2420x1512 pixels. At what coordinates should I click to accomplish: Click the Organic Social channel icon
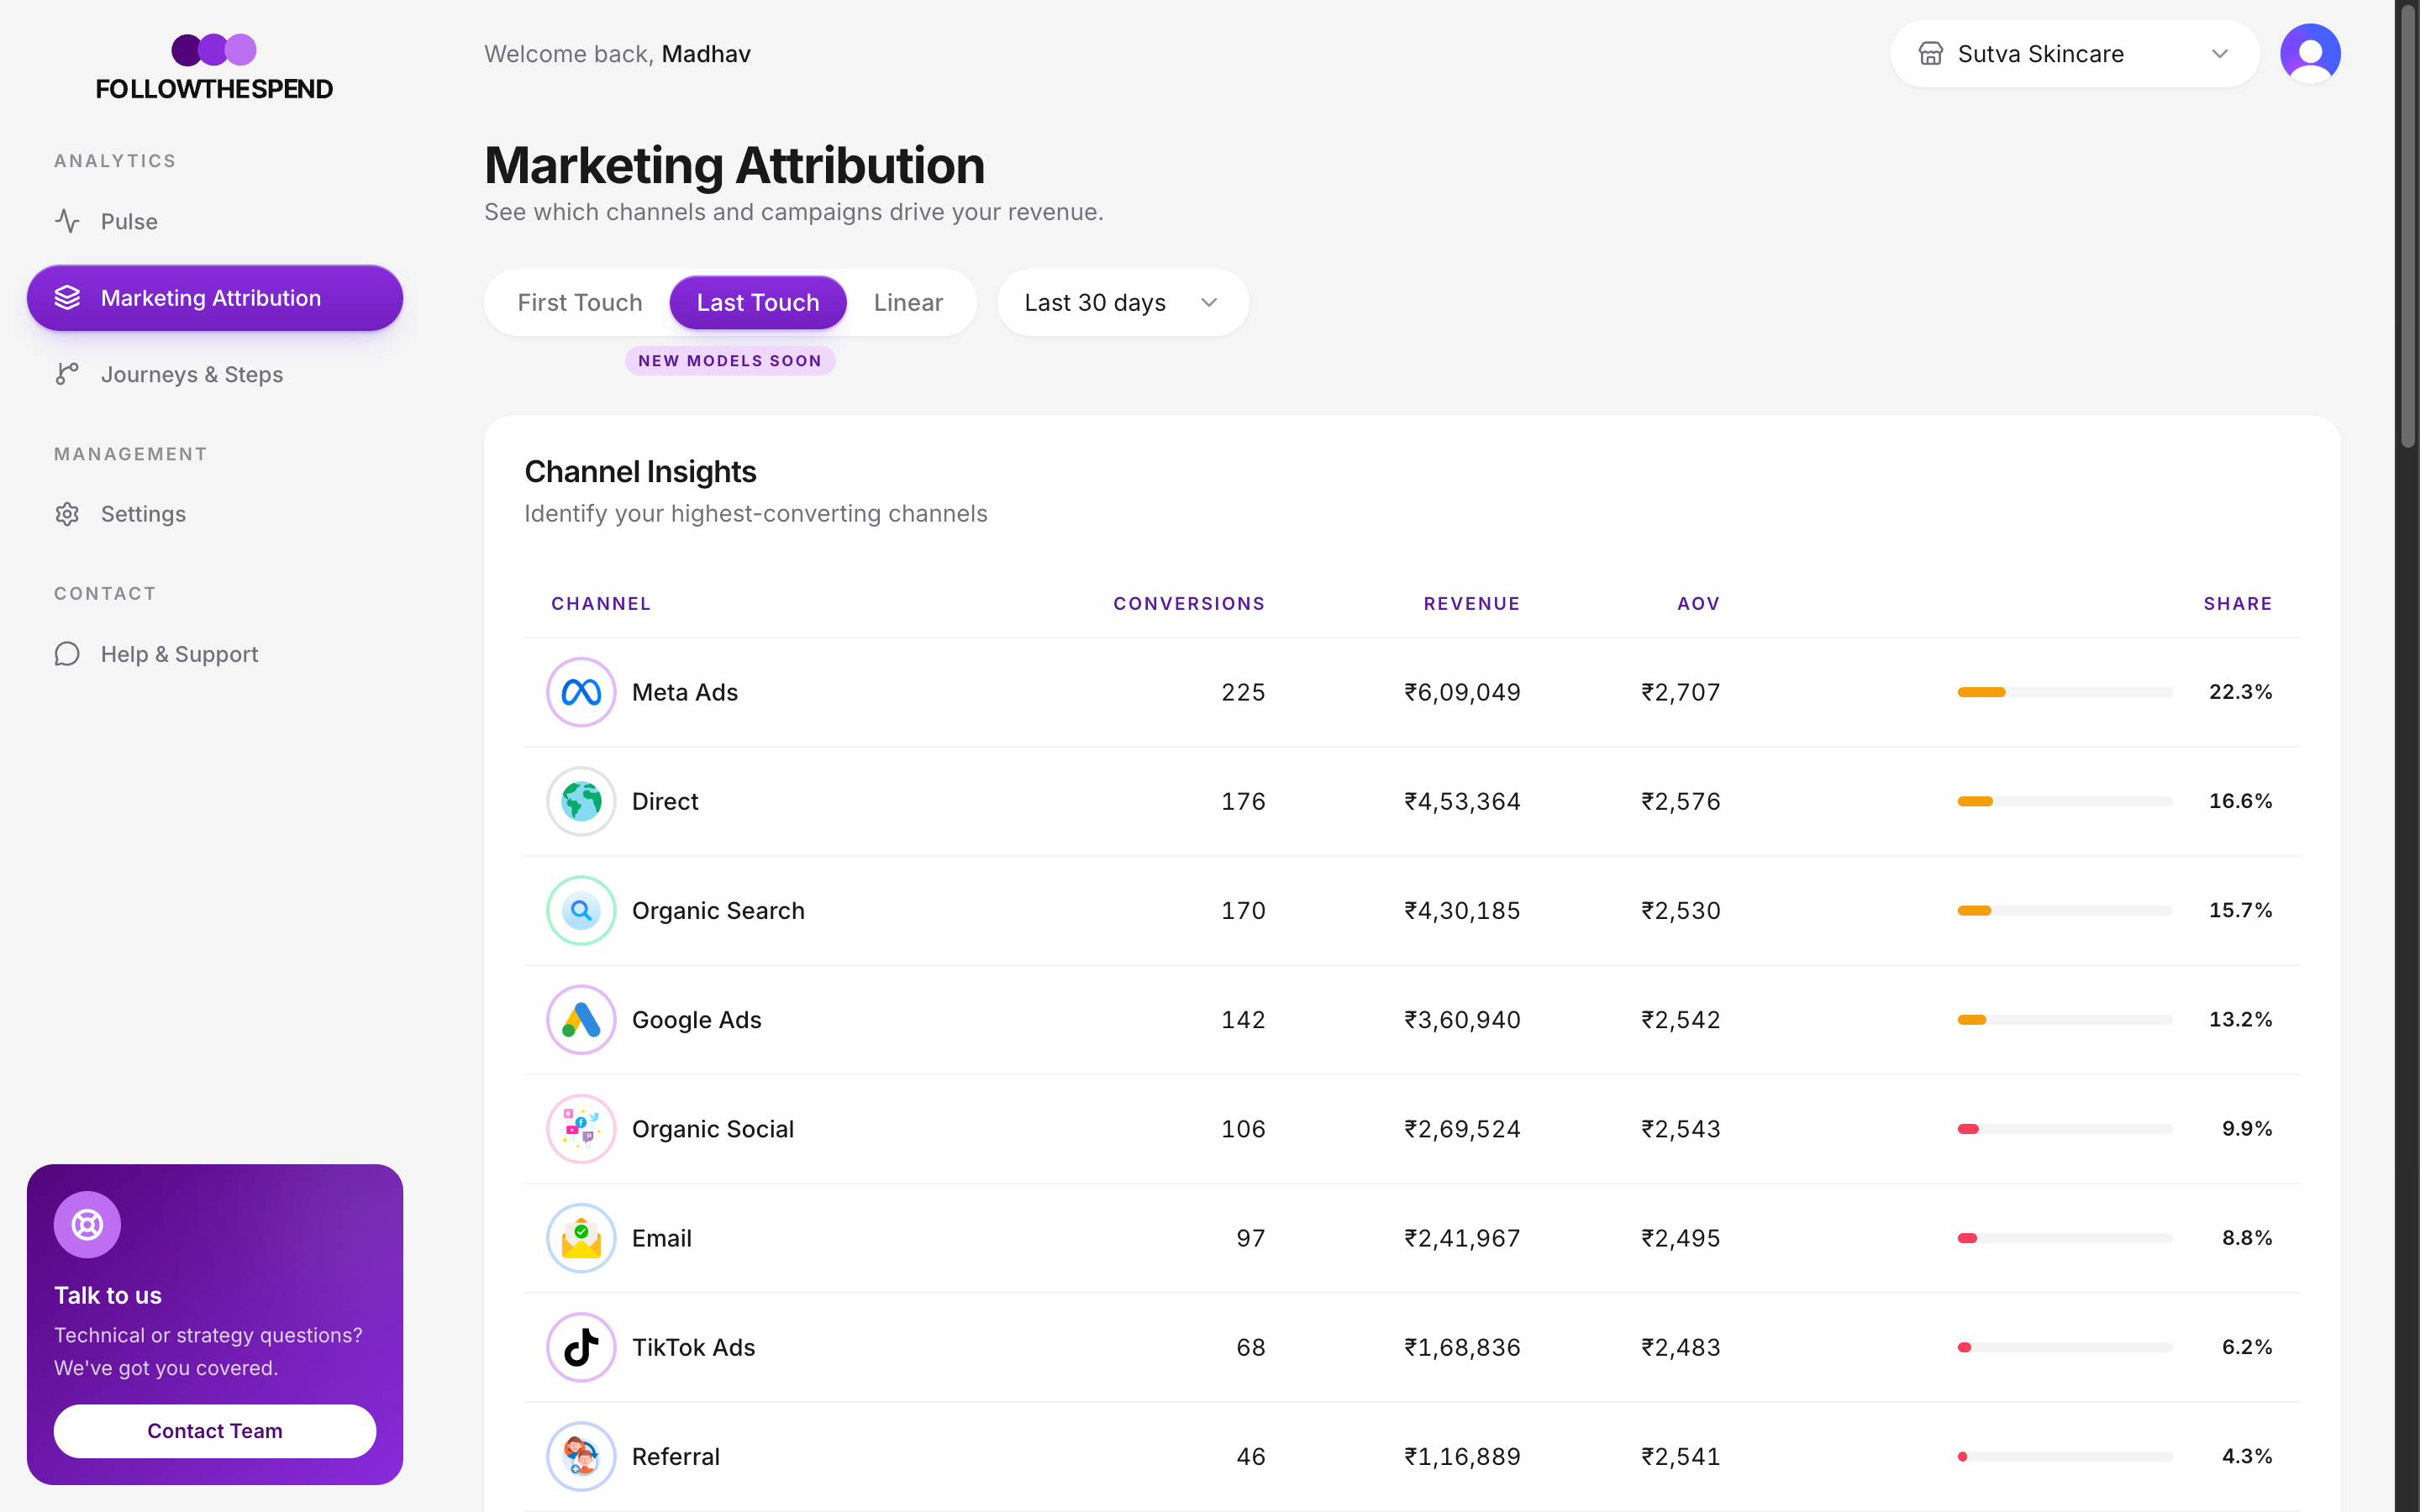581,1129
